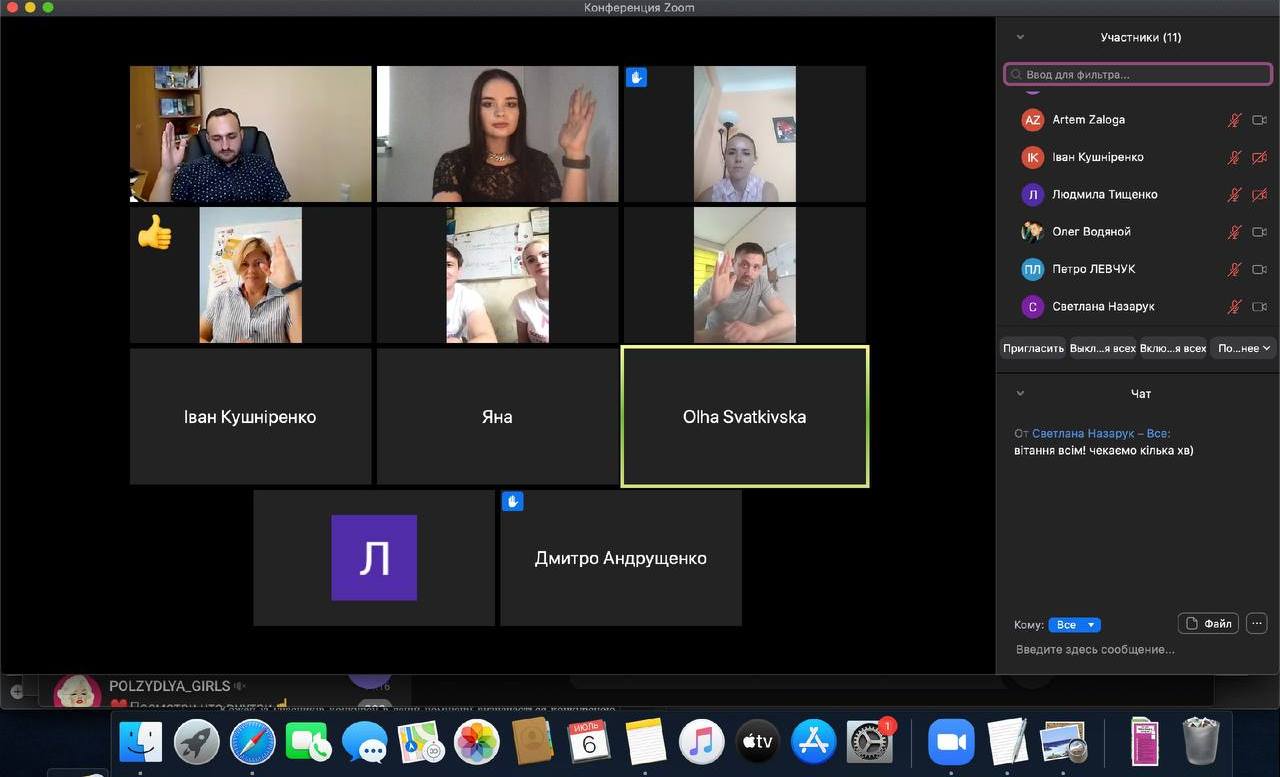Open the chat more options ellipsis button
The width and height of the screenshot is (1280, 777).
point(1257,624)
